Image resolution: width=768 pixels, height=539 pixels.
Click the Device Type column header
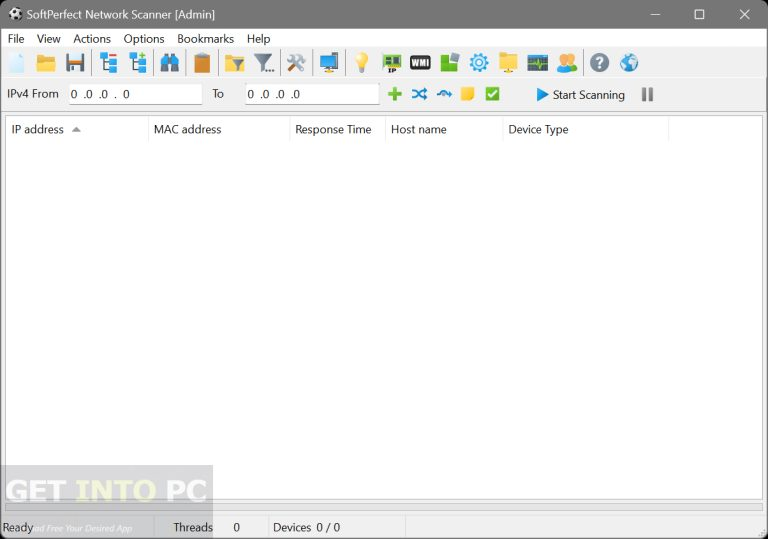pyautogui.click(x=538, y=129)
